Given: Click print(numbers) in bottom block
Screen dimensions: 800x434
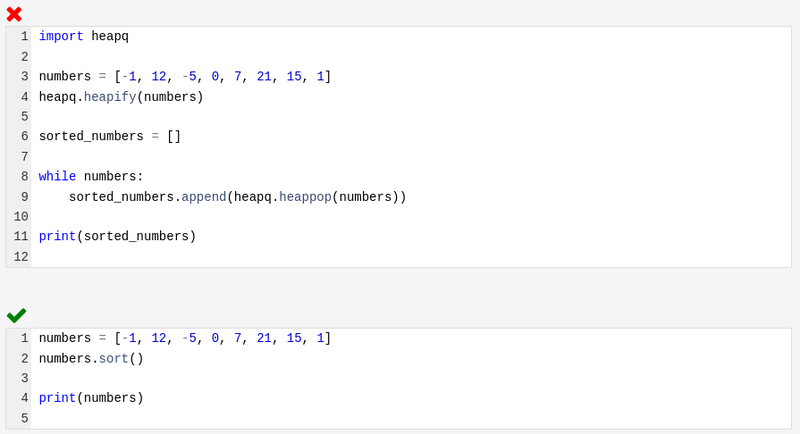Looking at the screenshot, I should click(x=91, y=398).
